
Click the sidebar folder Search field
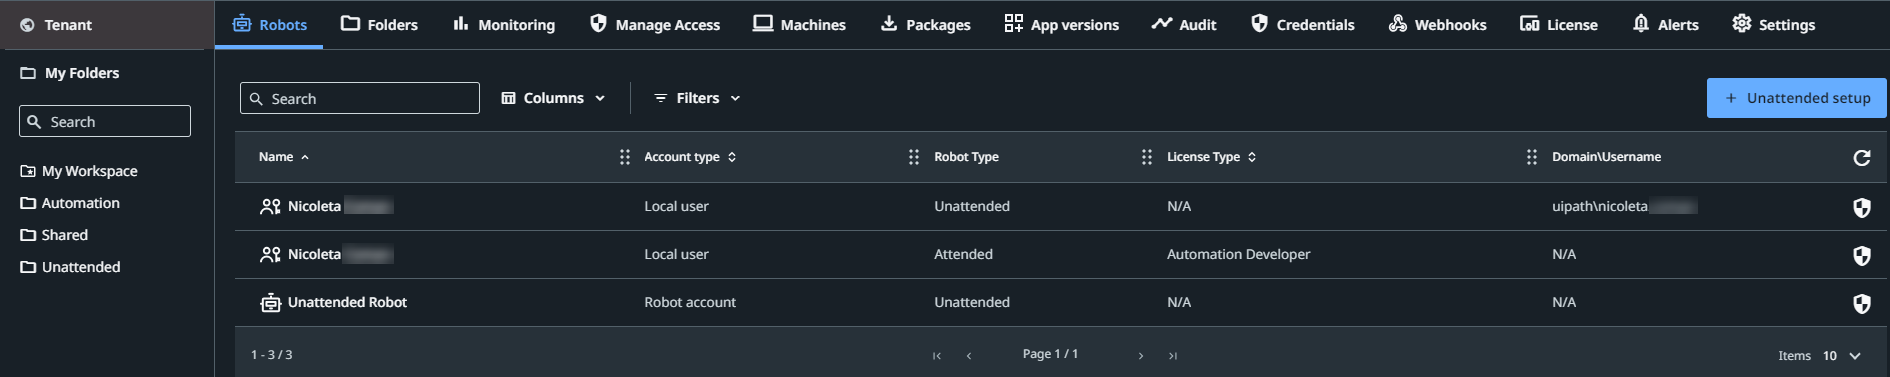click(105, 121)
